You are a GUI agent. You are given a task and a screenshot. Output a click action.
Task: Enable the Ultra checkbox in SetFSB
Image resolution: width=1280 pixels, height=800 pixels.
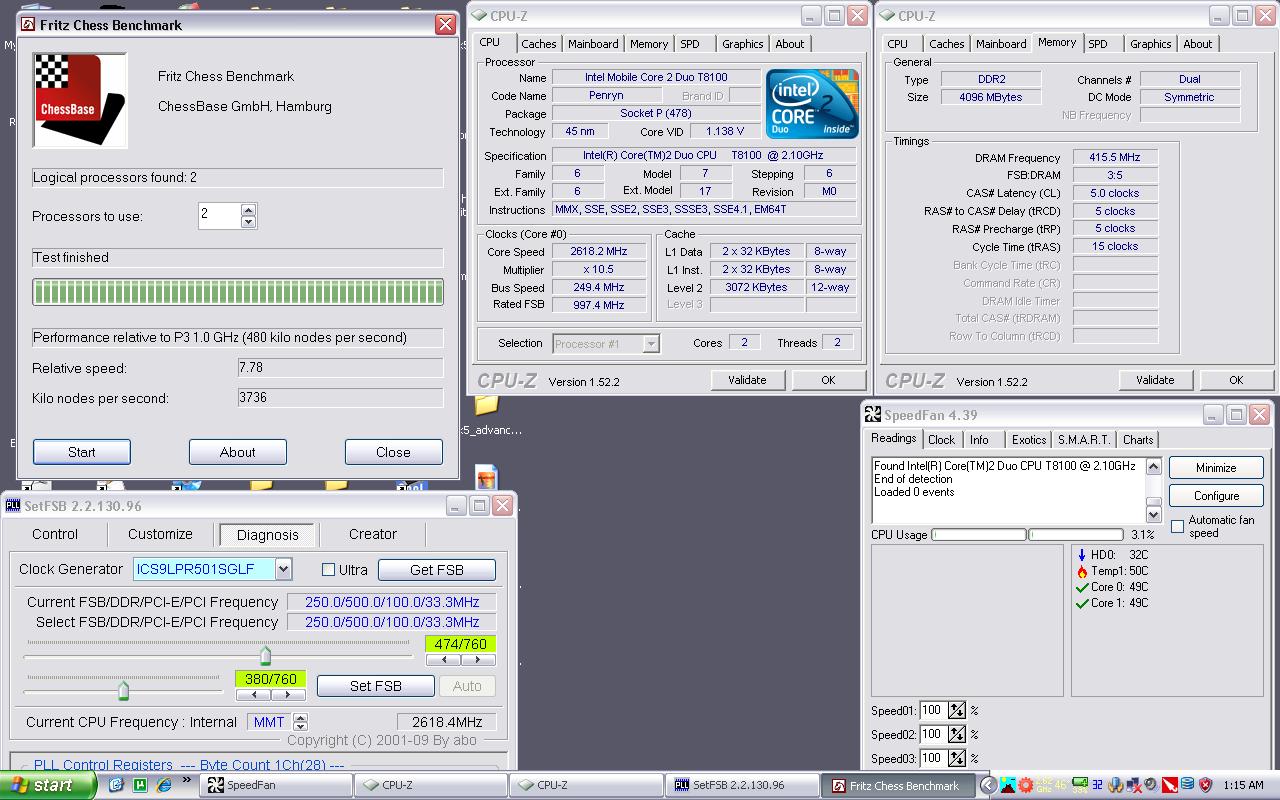tap(328, 570)
